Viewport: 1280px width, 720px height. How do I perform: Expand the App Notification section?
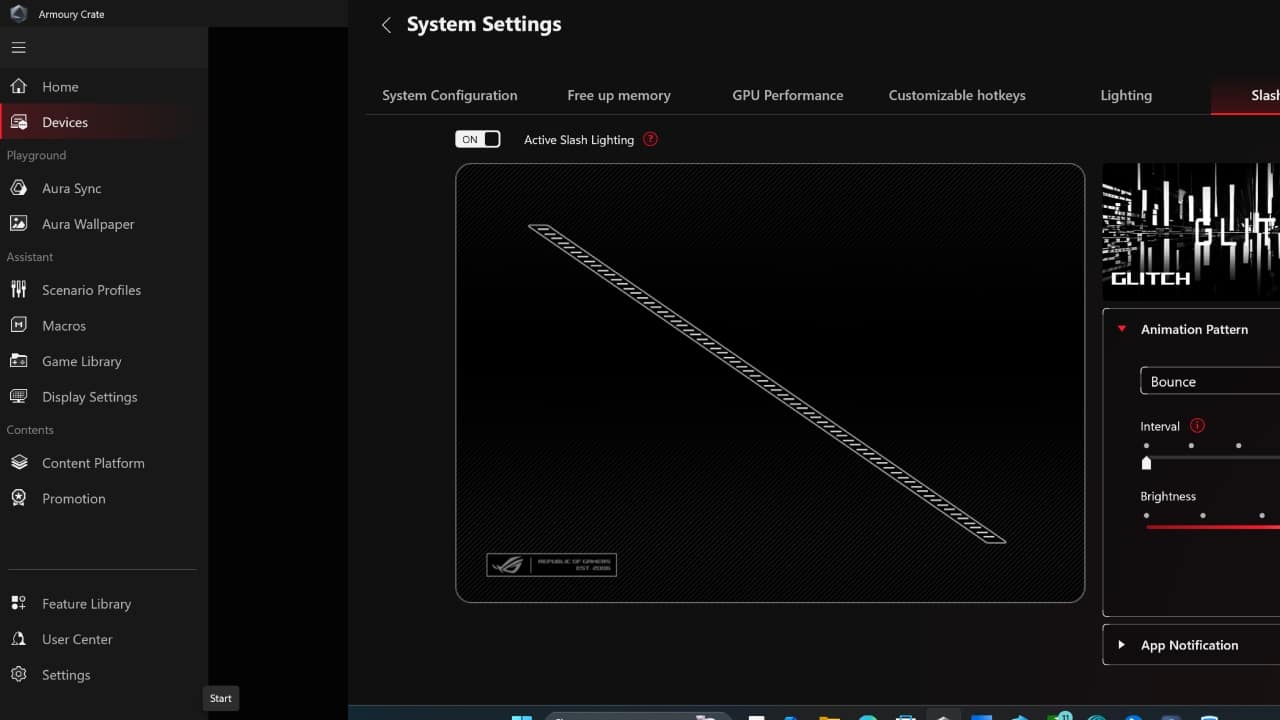coord(1121,645)
